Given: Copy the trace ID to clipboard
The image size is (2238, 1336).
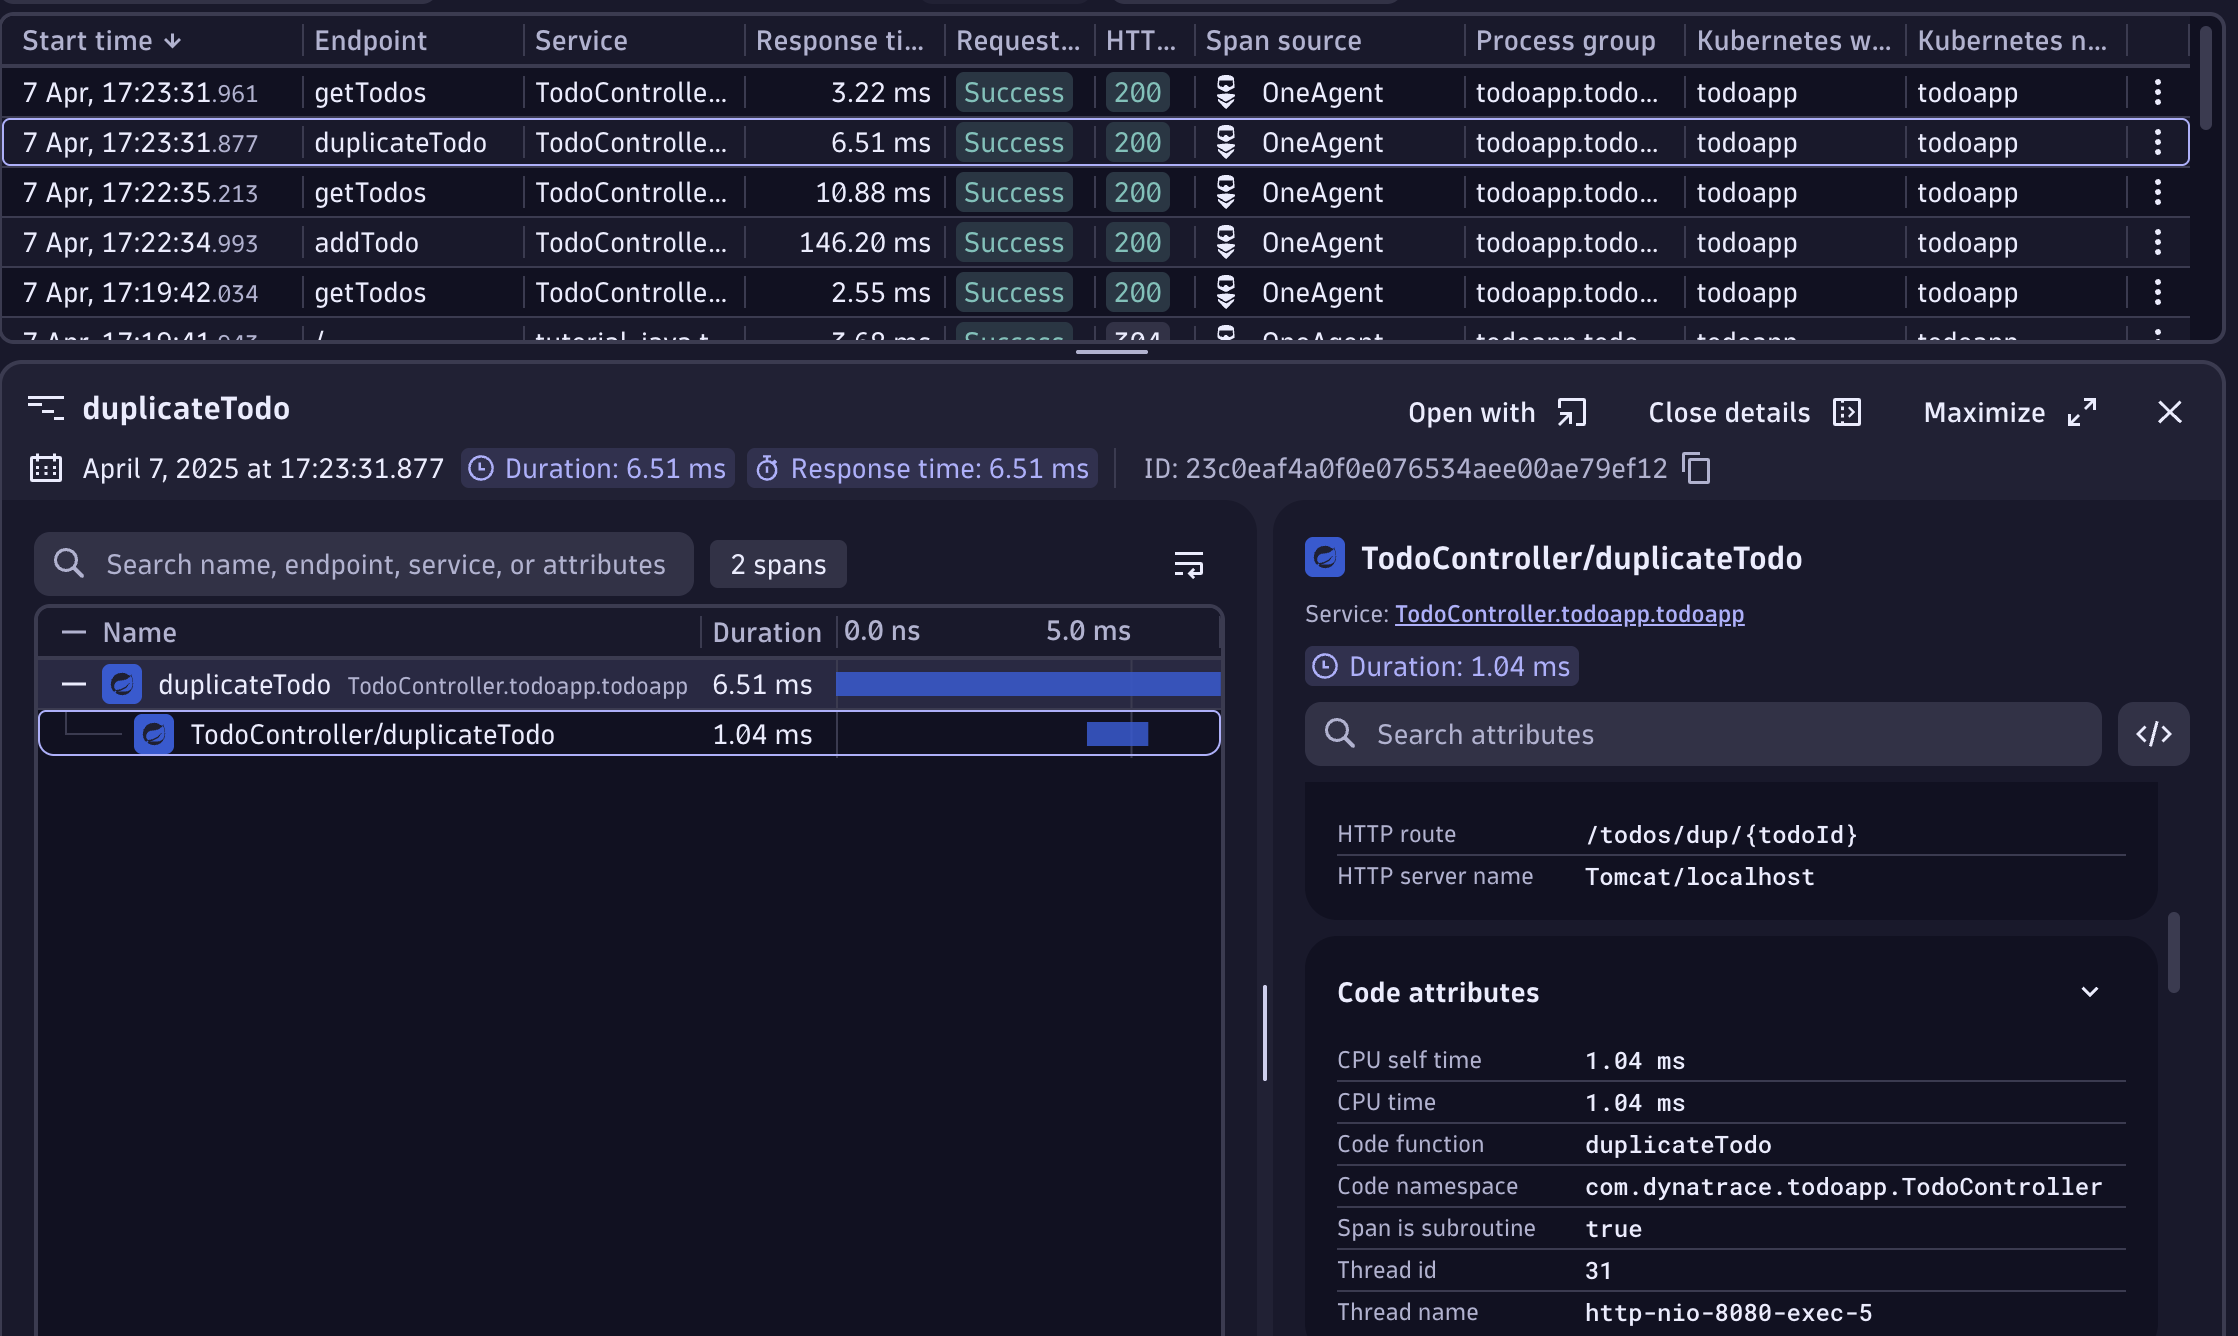Looking at the screenshot, I should pos(1697,468).
